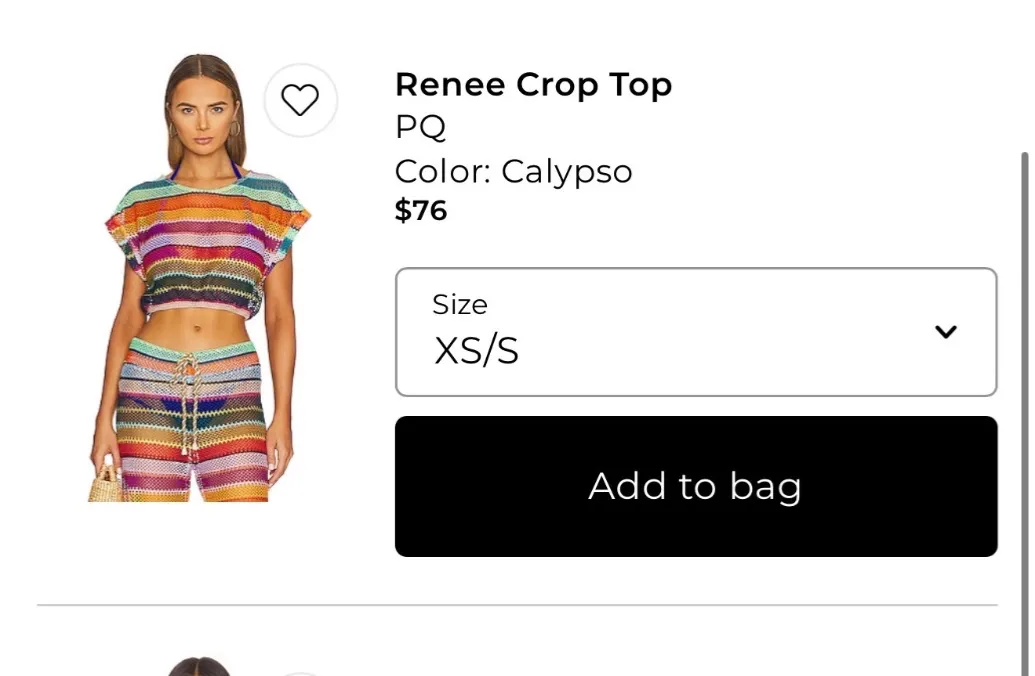Click the $76 price label
This screenshot has height=676, width=1035.
point(420,210)
